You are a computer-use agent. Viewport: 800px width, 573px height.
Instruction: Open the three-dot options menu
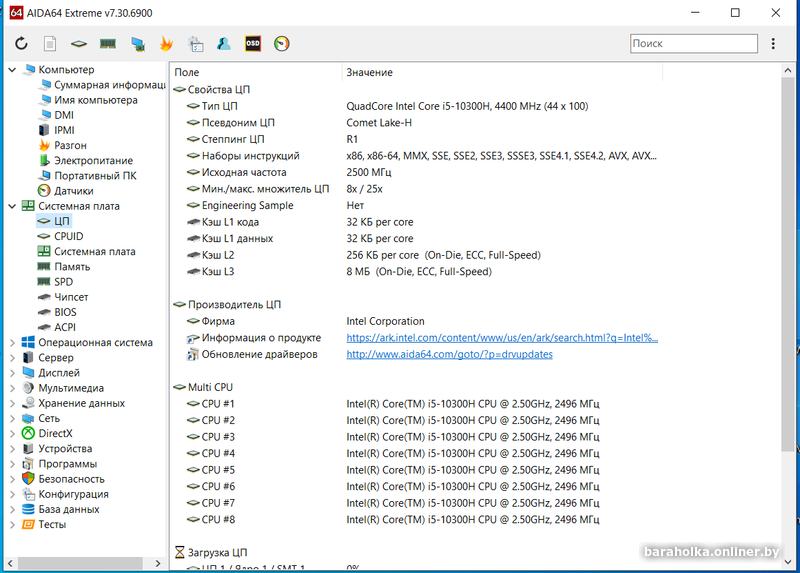773,43
